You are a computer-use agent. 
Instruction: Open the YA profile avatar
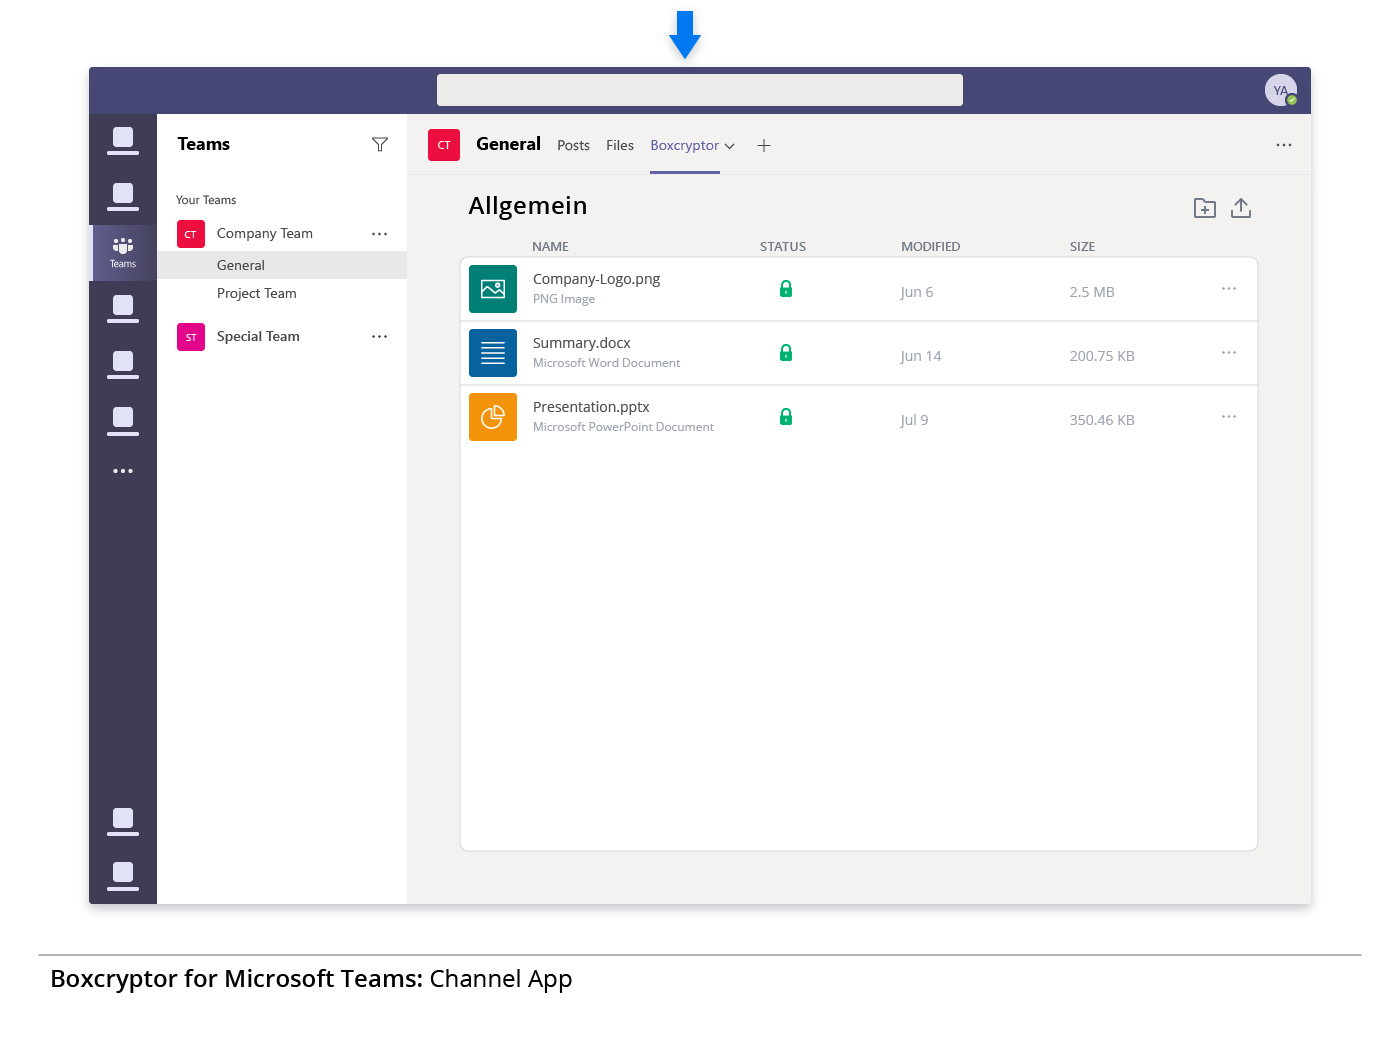click(x=1281, y=90)
